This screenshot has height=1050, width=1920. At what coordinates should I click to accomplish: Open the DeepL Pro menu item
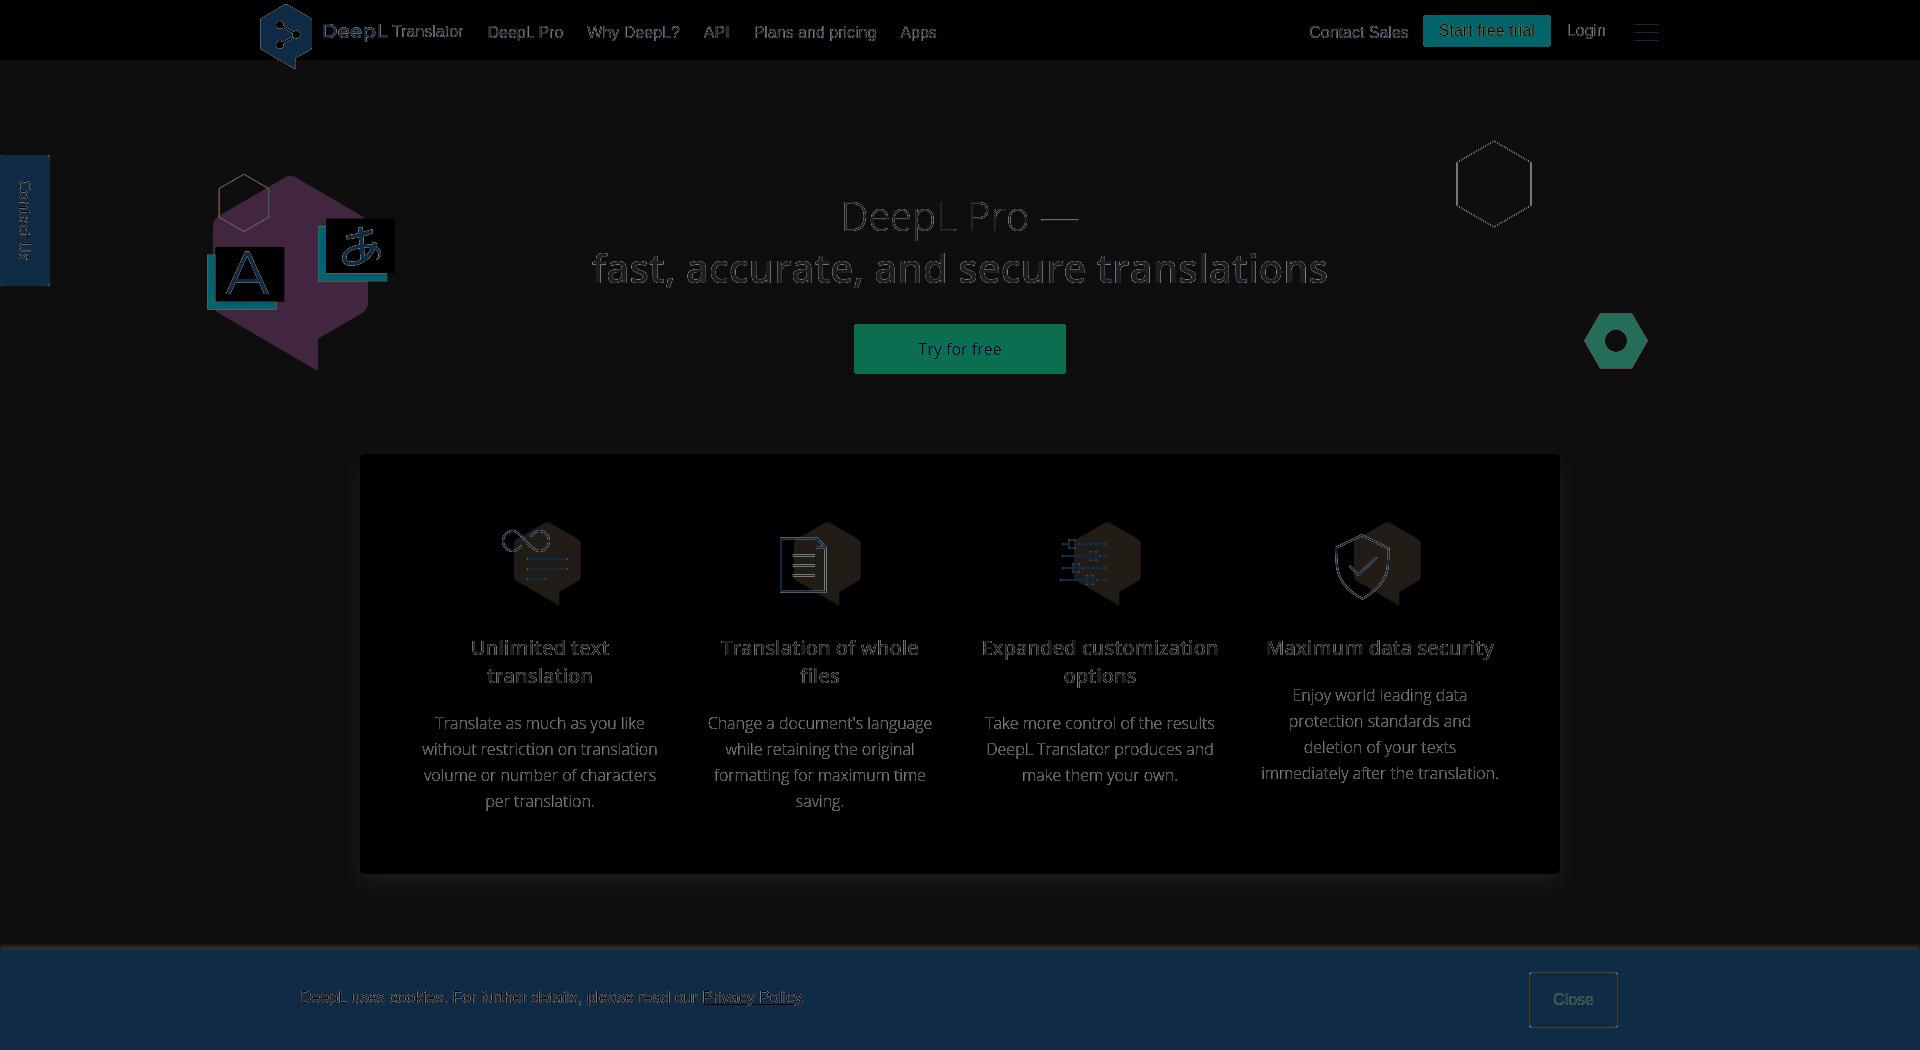[x=525, y=32]
